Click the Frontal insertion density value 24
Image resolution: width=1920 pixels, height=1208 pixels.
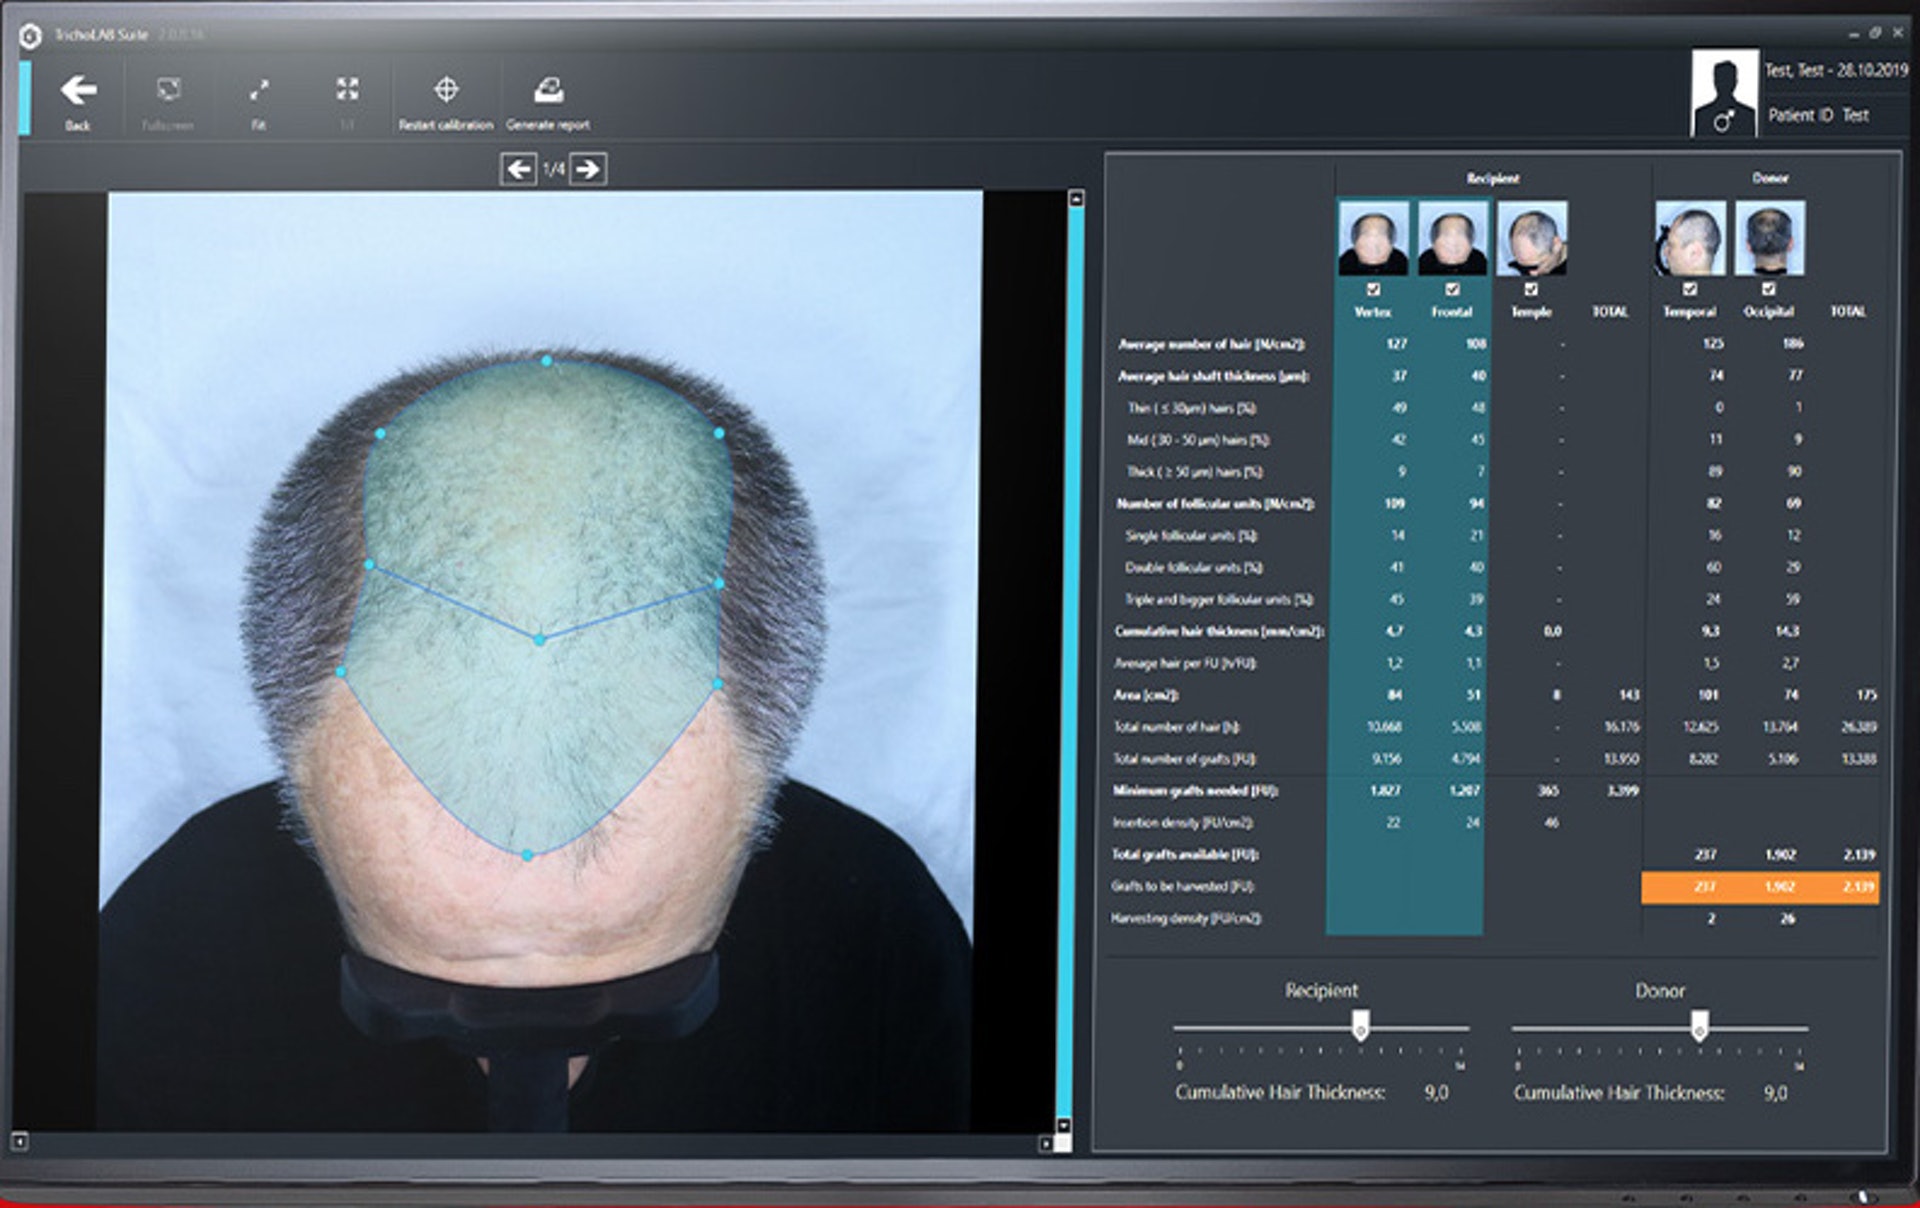click(1472, 823)
